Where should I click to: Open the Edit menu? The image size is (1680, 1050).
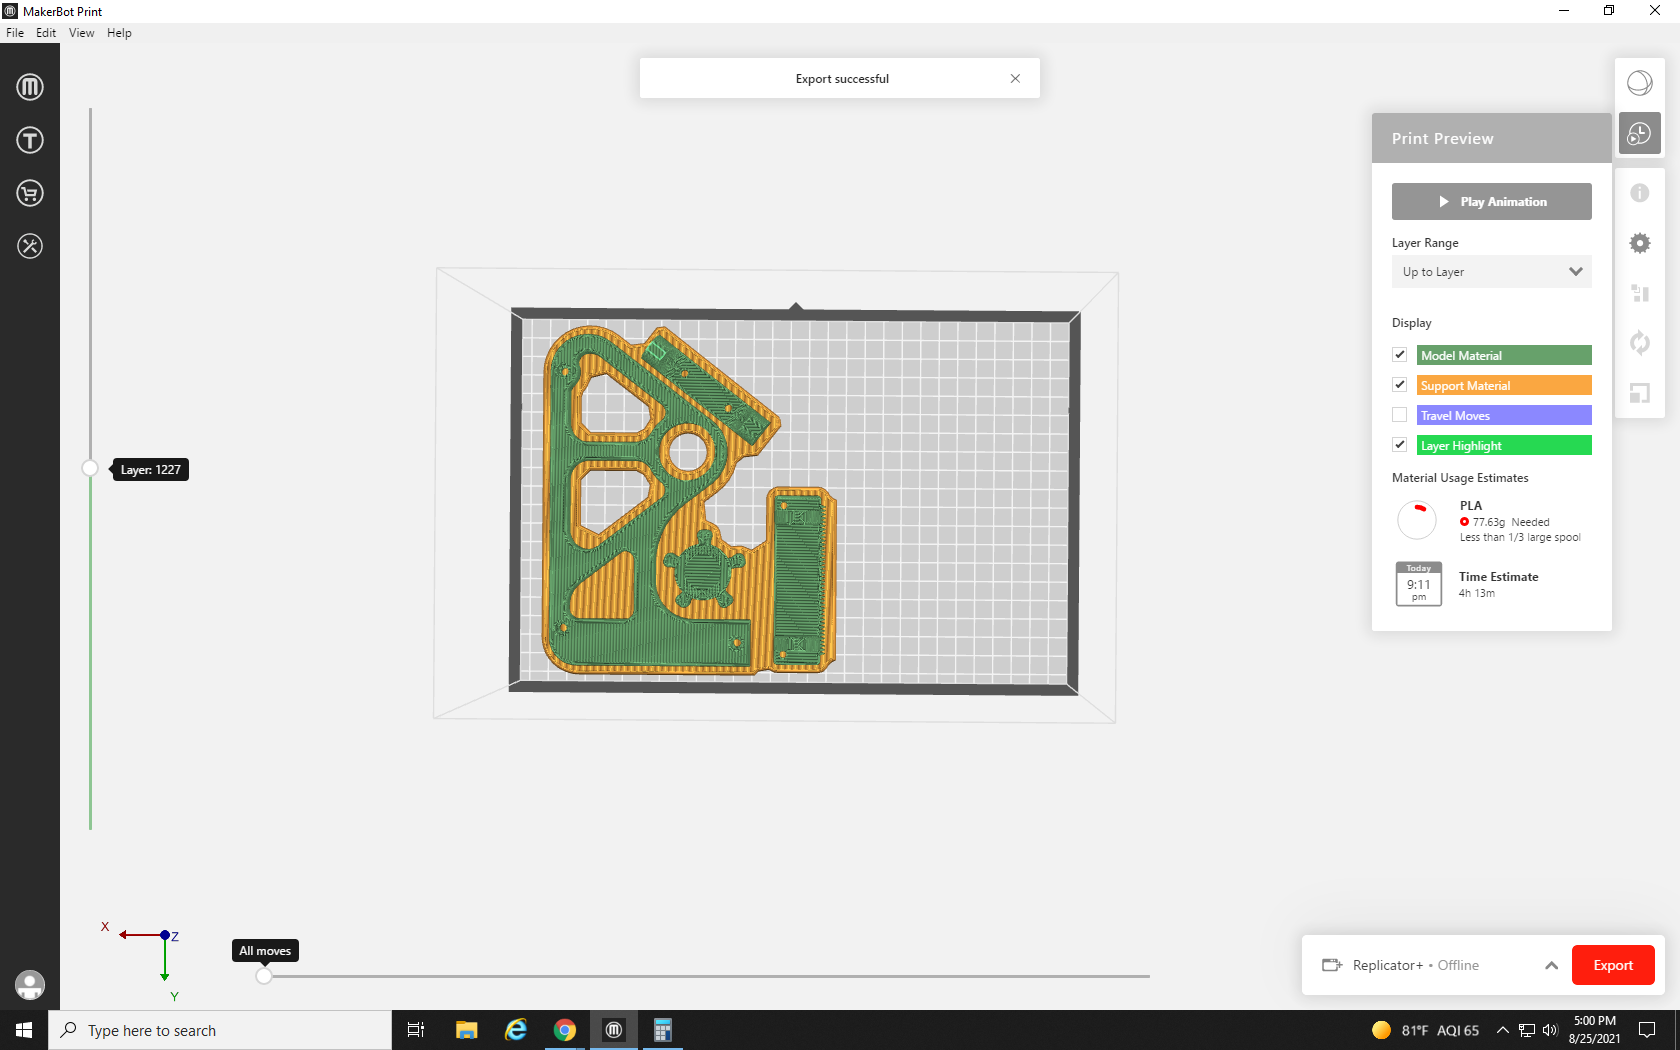[x=46, y=33]
